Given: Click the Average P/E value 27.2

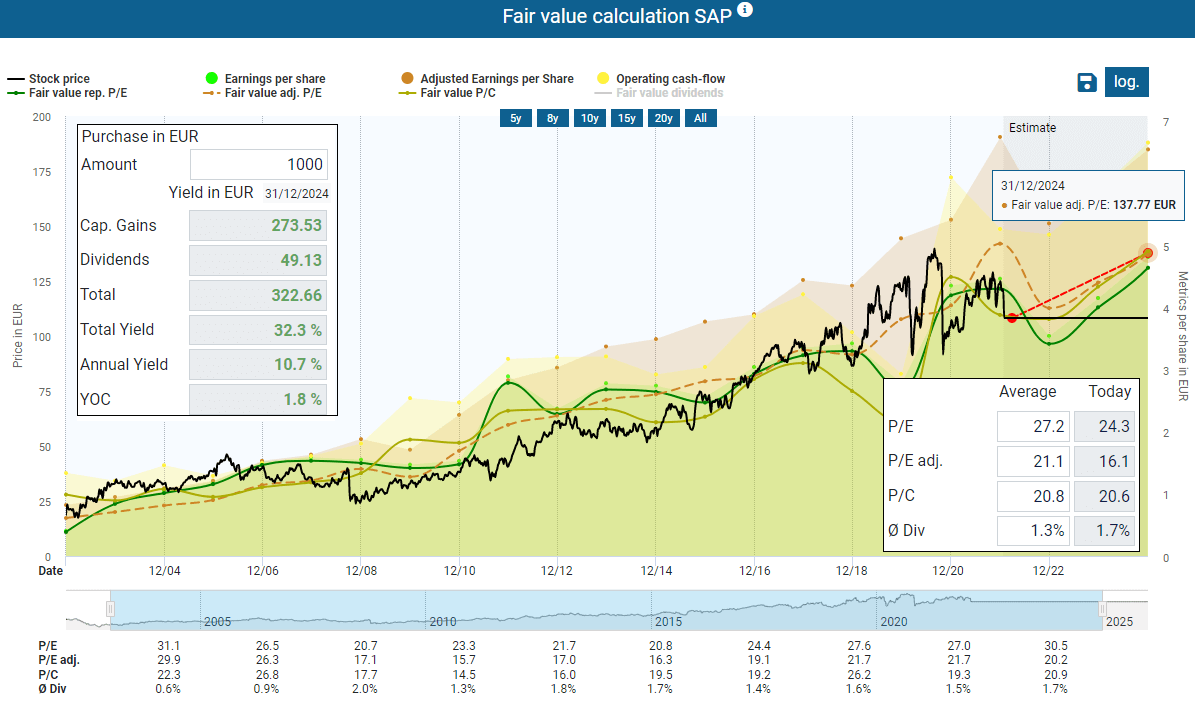Looking at the screenshot, I should coord(1033,427).
